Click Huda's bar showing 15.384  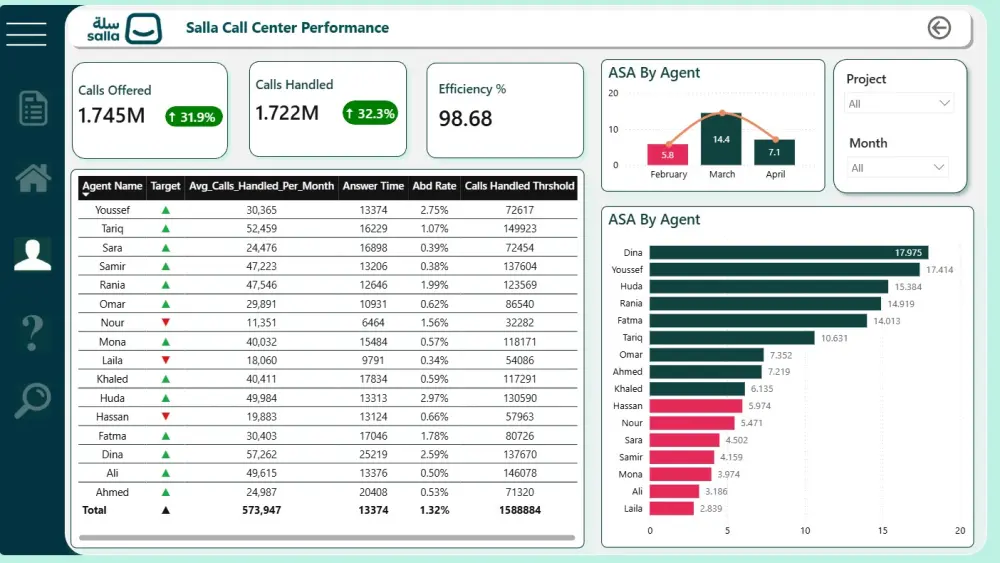(x=769, y=287)
